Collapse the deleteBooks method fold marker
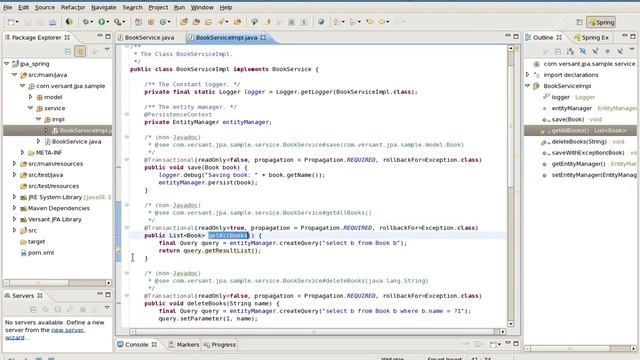The image size is (640, 360). (x=127, y=296)
